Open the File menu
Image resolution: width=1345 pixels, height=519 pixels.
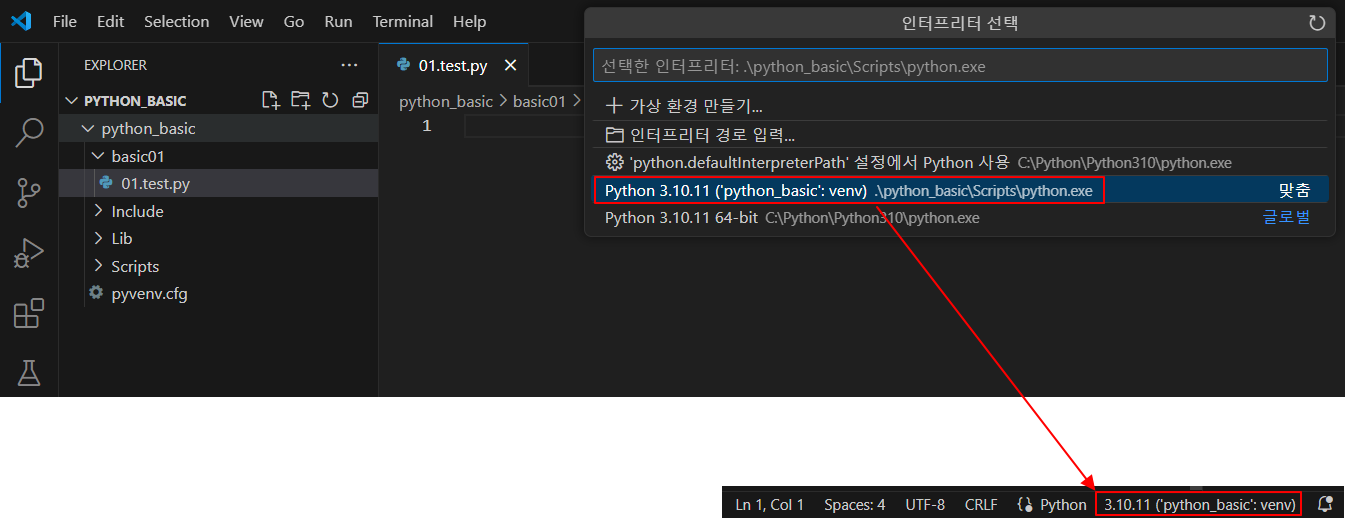coord(64,21)
